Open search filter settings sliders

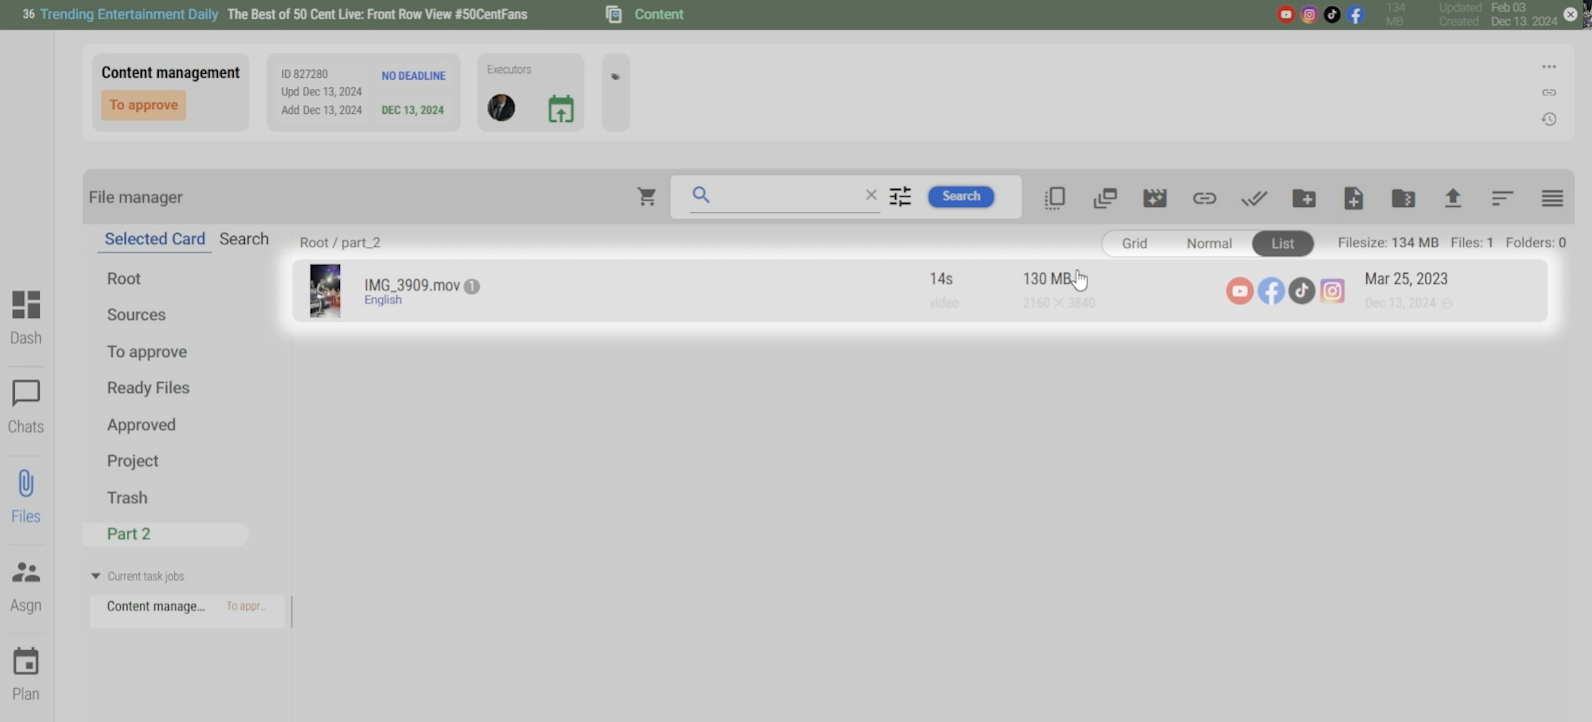(x=900, y=197)
